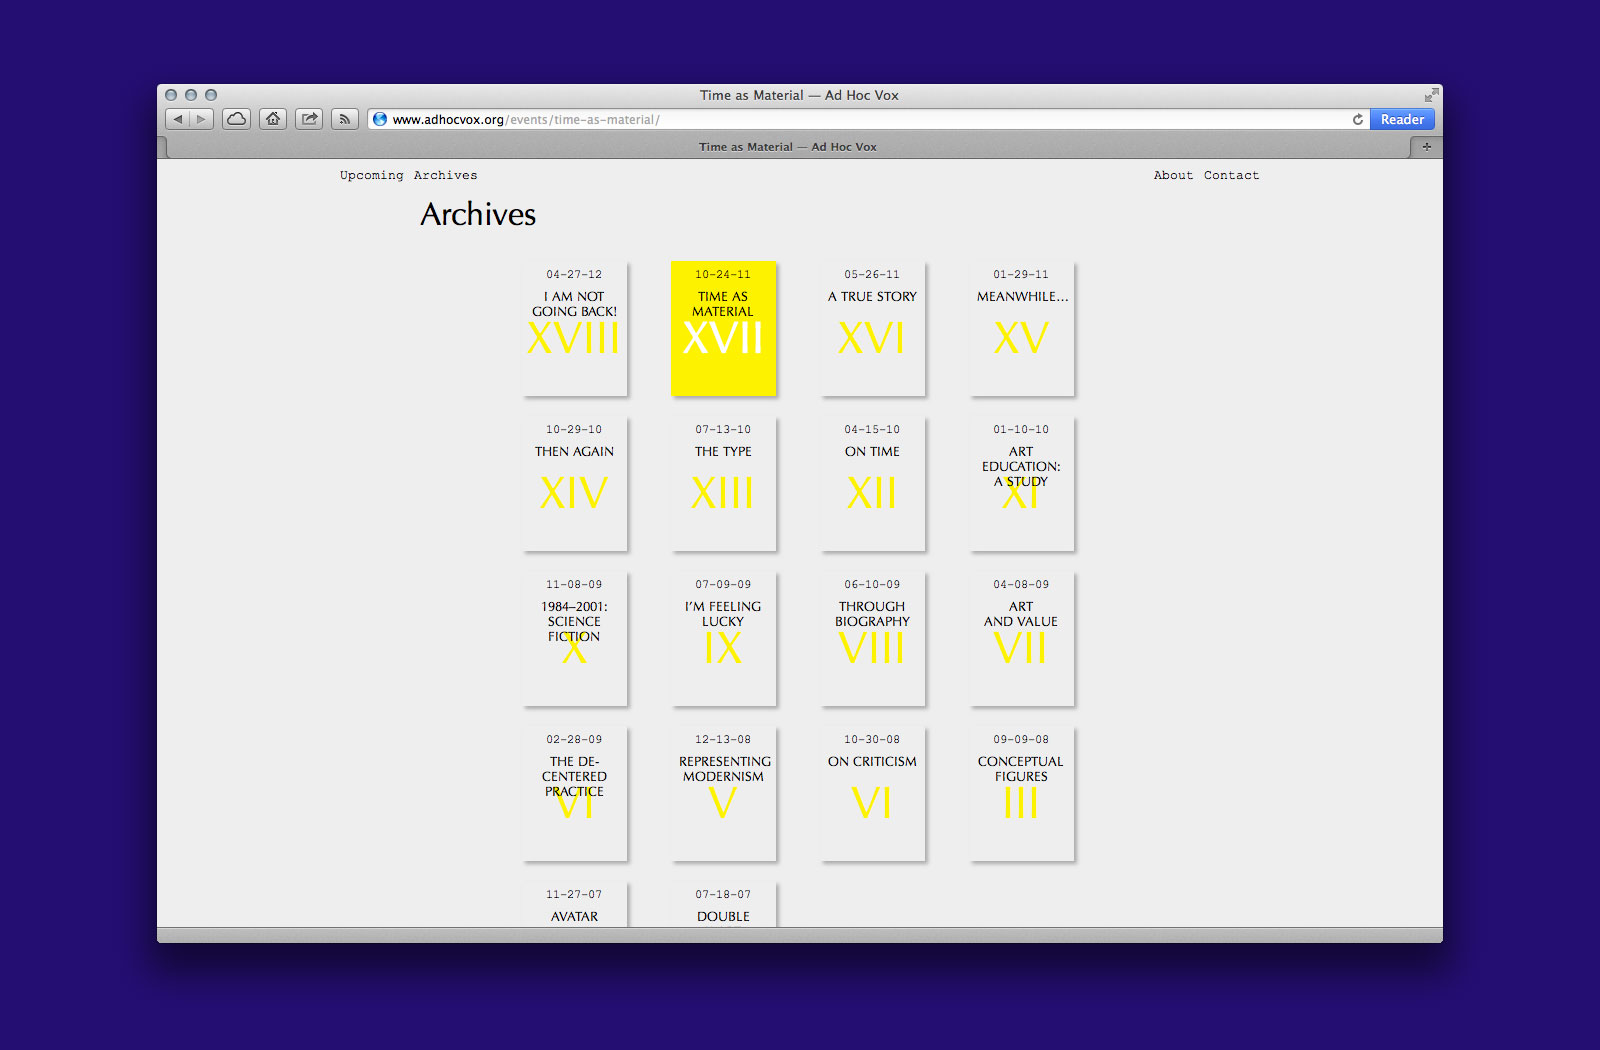Open the Double event card

click(723, 905)
